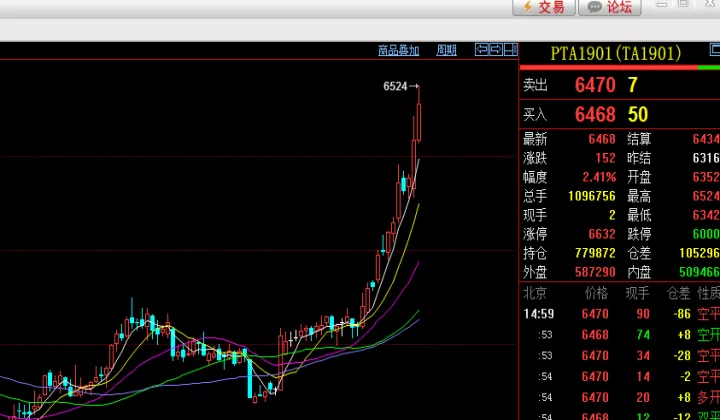The image size is (720, 420).
Task: Select the 卖出 label
Action: click(535, 85)
